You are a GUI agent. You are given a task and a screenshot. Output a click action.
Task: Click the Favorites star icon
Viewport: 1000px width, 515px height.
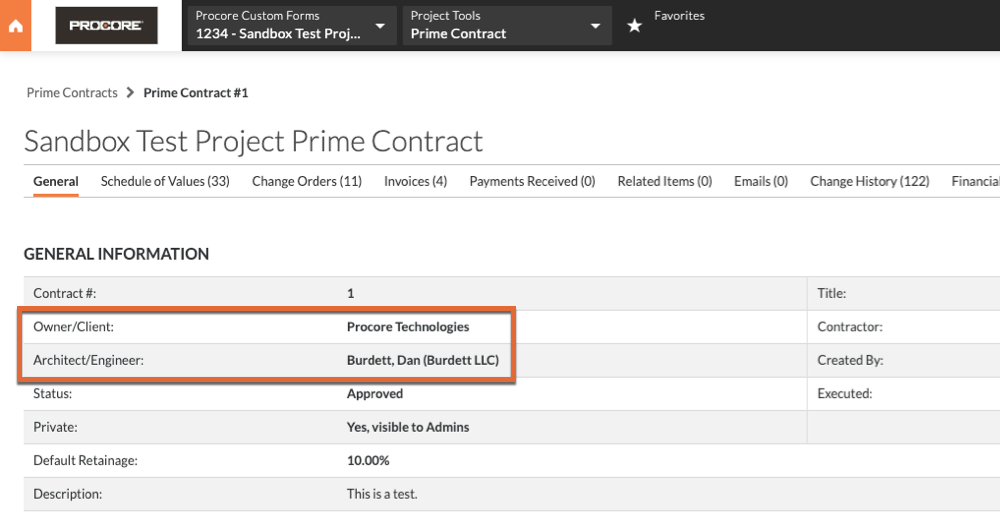634,25
